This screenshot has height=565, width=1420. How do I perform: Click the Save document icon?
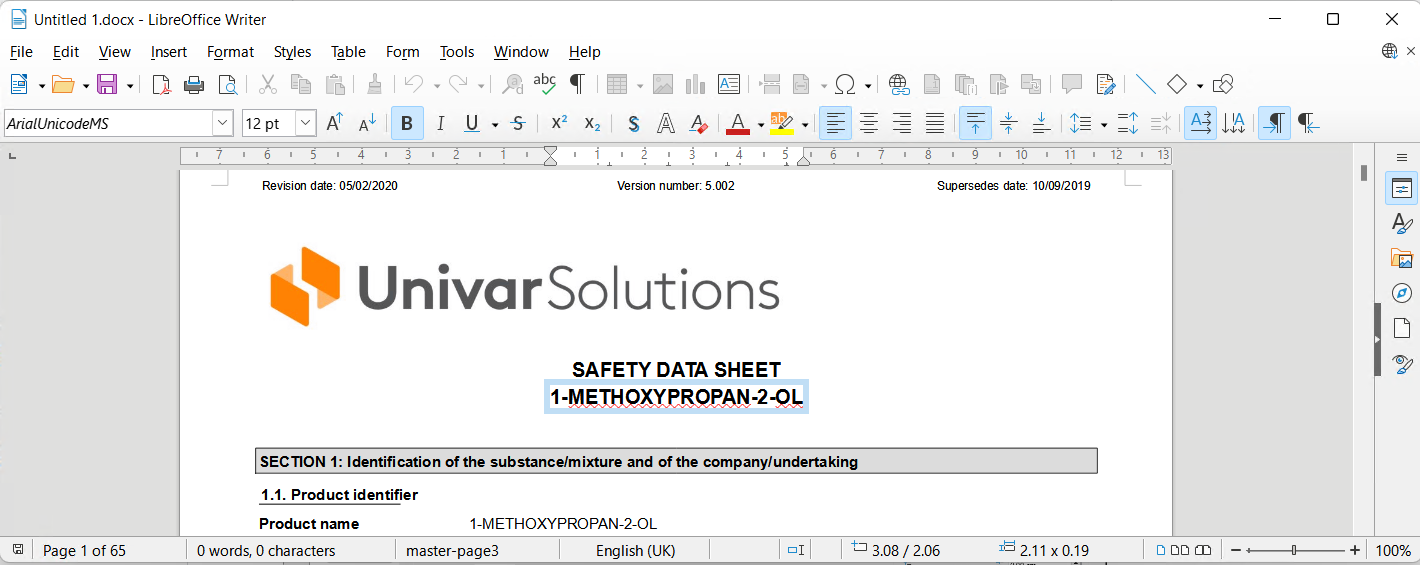107,84
